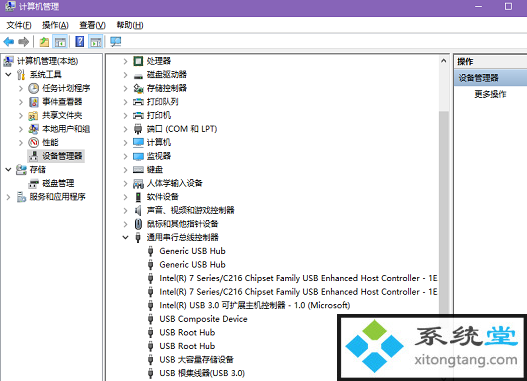The image size is (527, 381).
Task: Collapse the 系统工具 tree node
Action: tap(8, 75)
